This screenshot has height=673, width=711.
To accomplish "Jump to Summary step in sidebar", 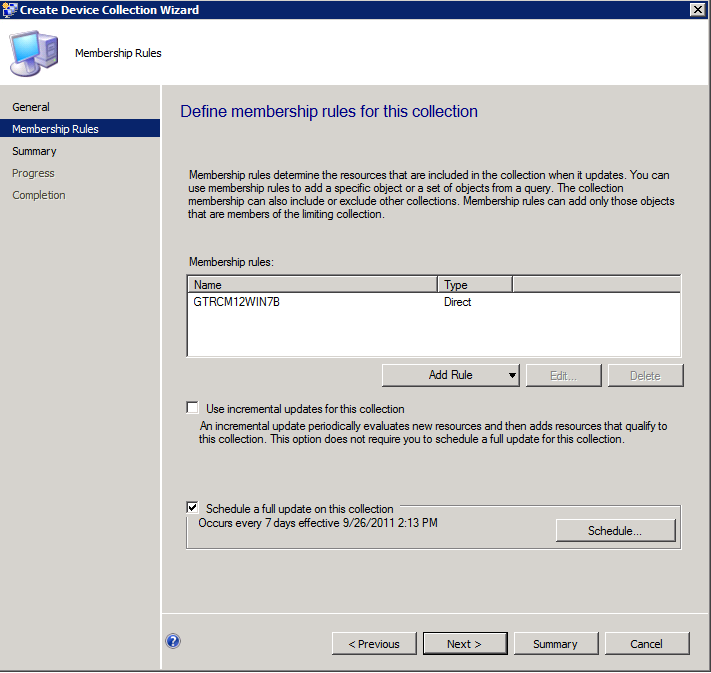I will (34, 151).
